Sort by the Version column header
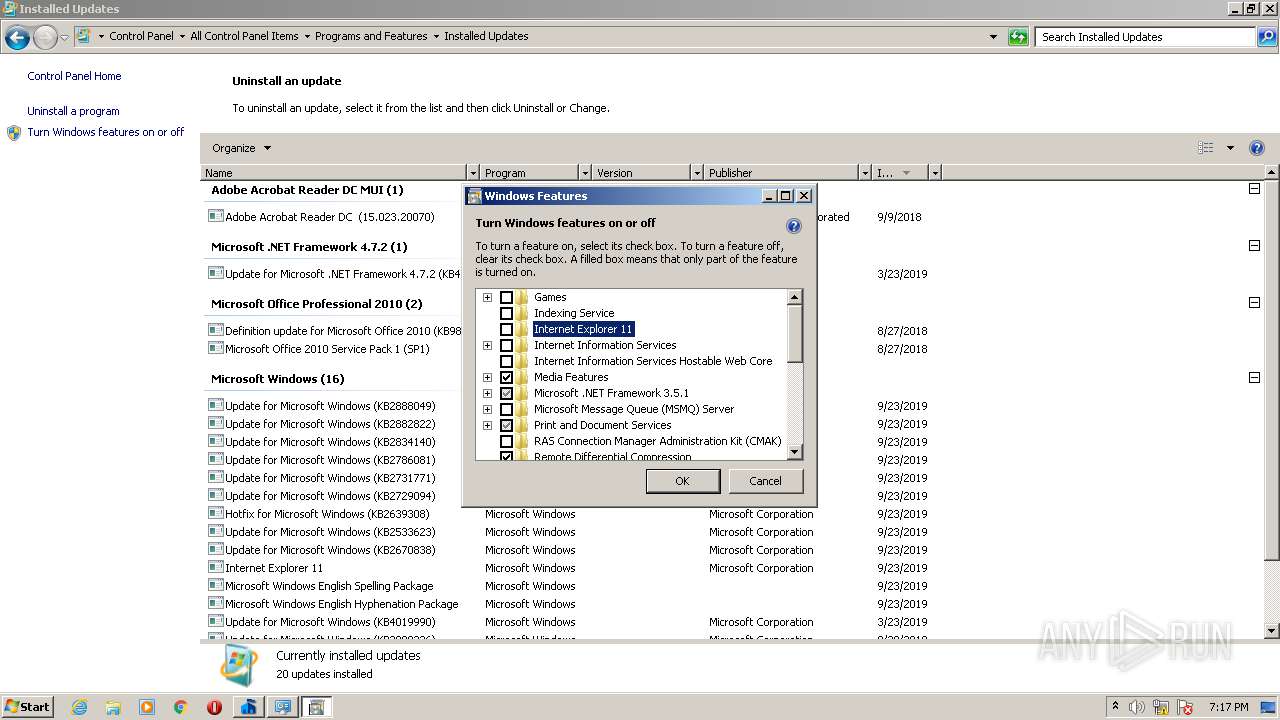 click(640, 173)
